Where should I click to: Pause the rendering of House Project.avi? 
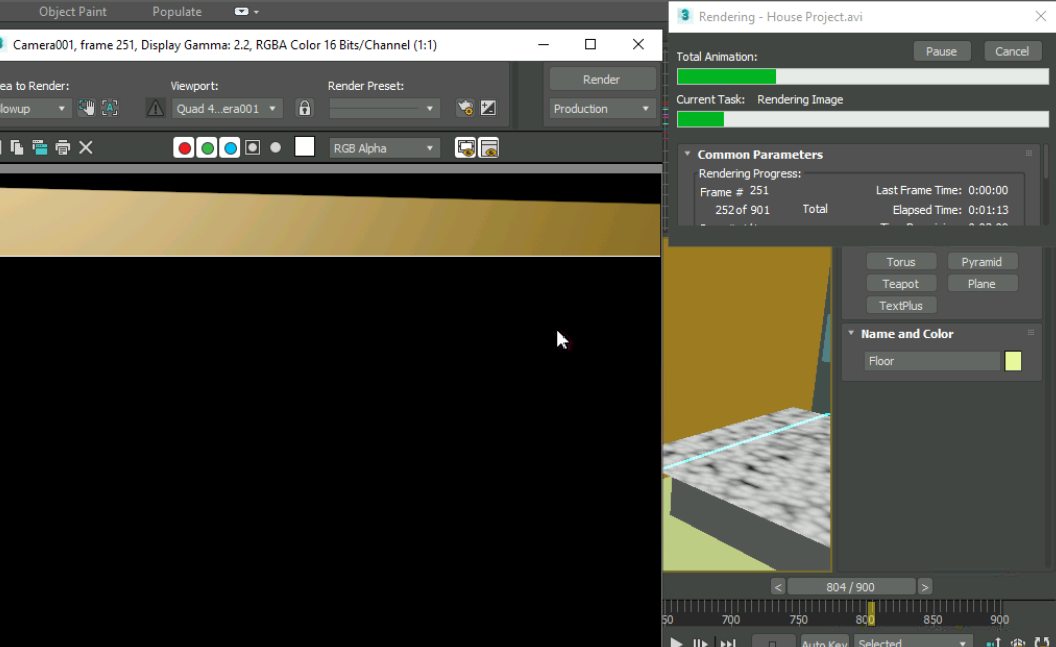(x=941, y=50)
